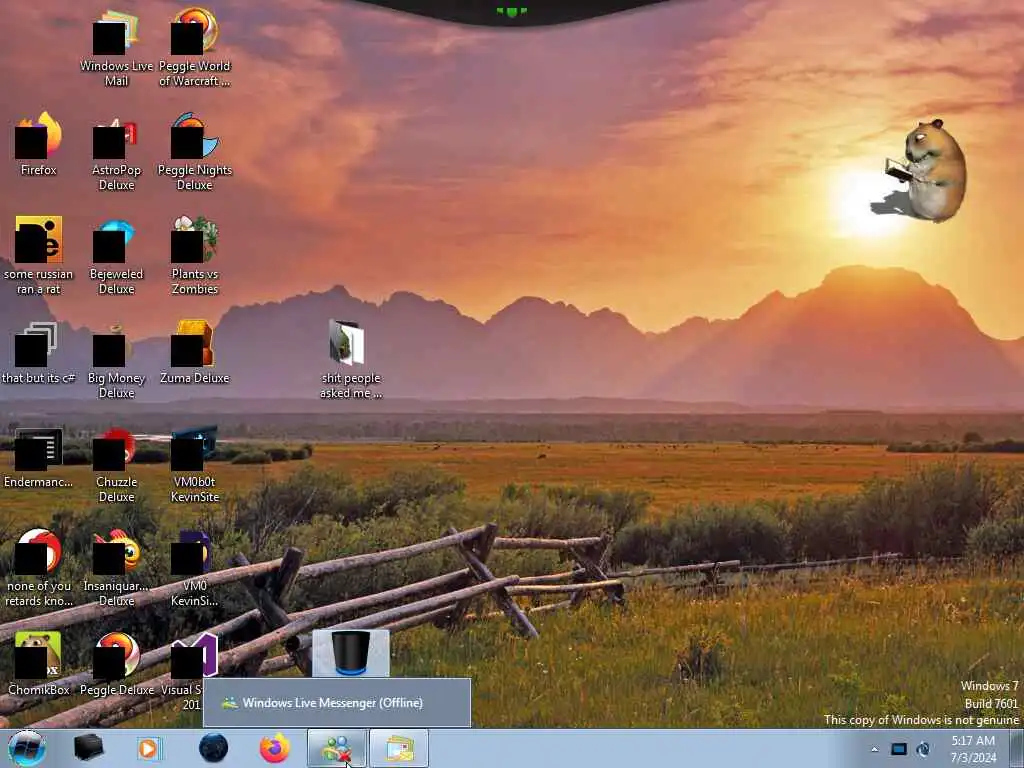Select Windows Live Messenger (Offline) preview label

pyautogui.click(x=332, y=703)
